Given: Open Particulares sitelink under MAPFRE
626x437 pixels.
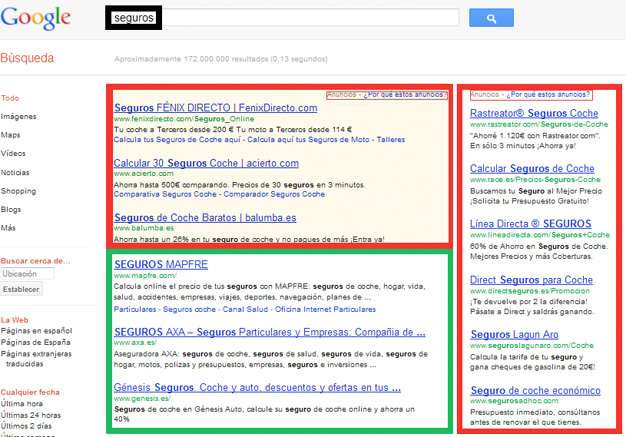Looking at the screenshot, I should [135, 309].
